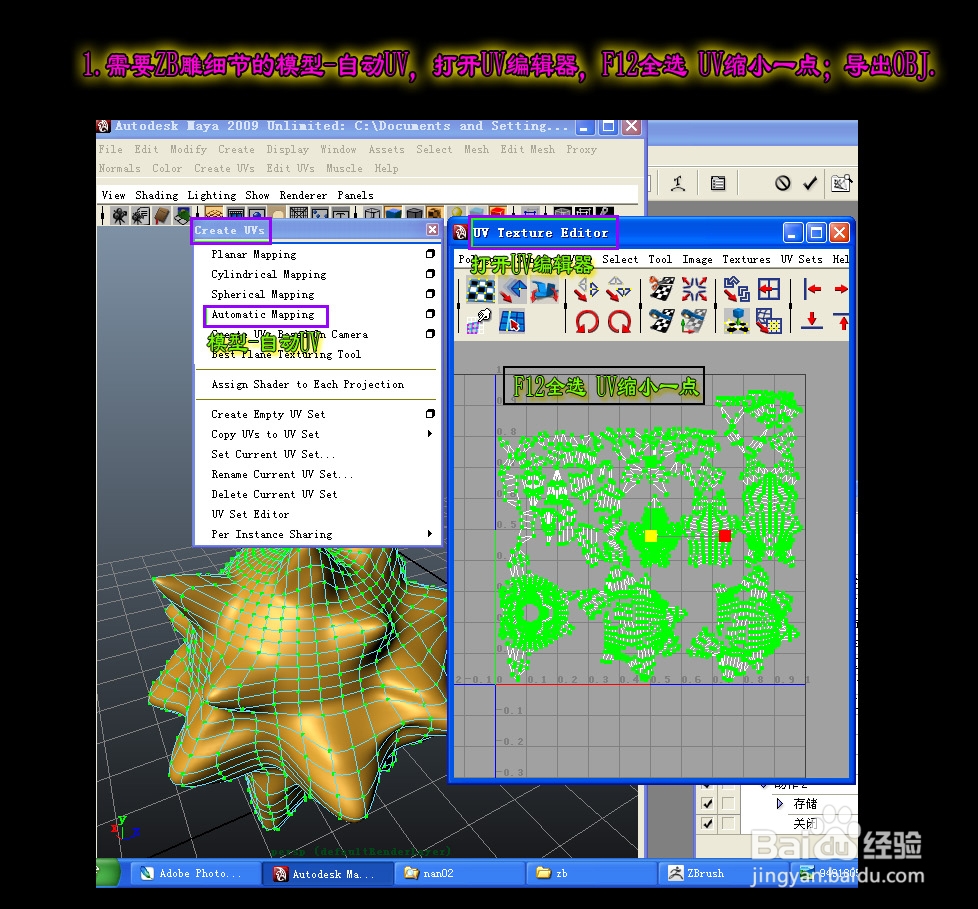
Task: Click camera attributes icon in viewport toolbar
Action: (x=140, y=216)
